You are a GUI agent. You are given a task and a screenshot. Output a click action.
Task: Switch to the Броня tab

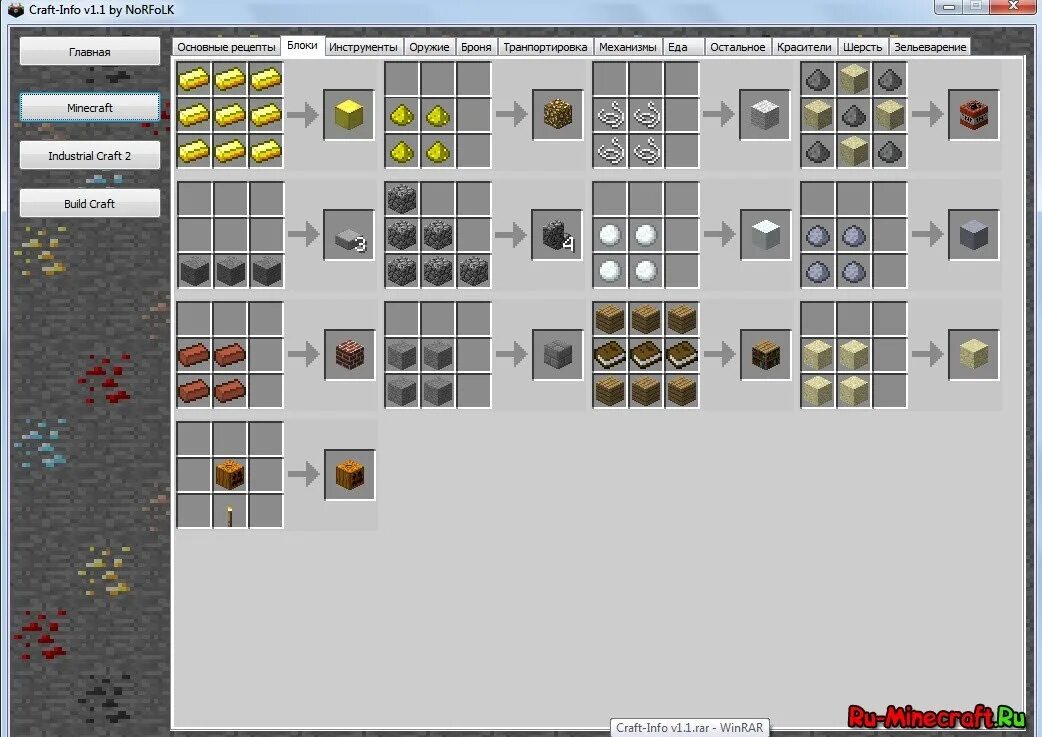(476, 47)
